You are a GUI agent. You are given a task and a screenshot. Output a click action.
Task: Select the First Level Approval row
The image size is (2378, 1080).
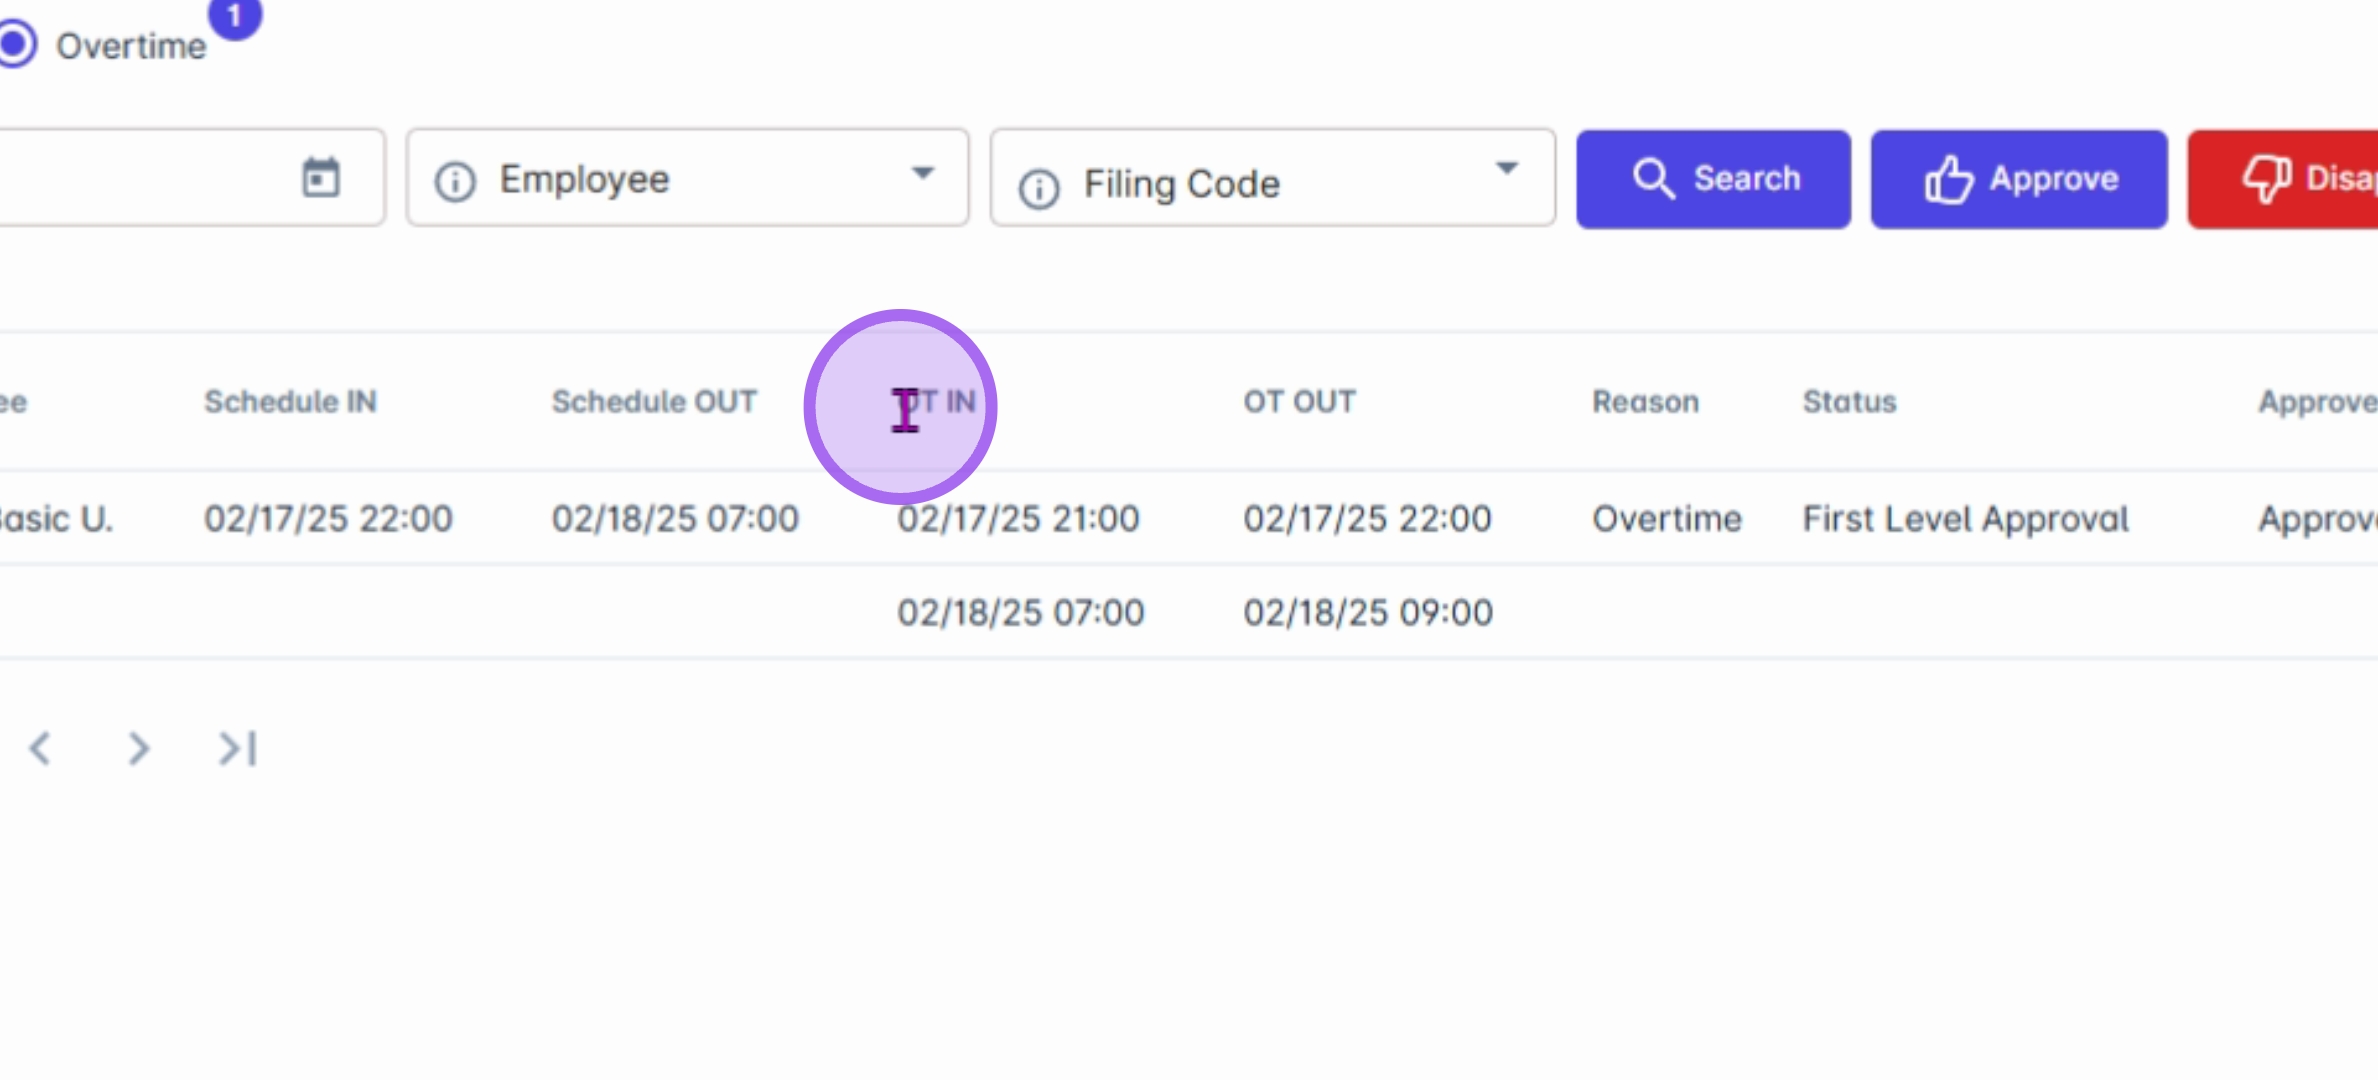tap(1965, 519)
